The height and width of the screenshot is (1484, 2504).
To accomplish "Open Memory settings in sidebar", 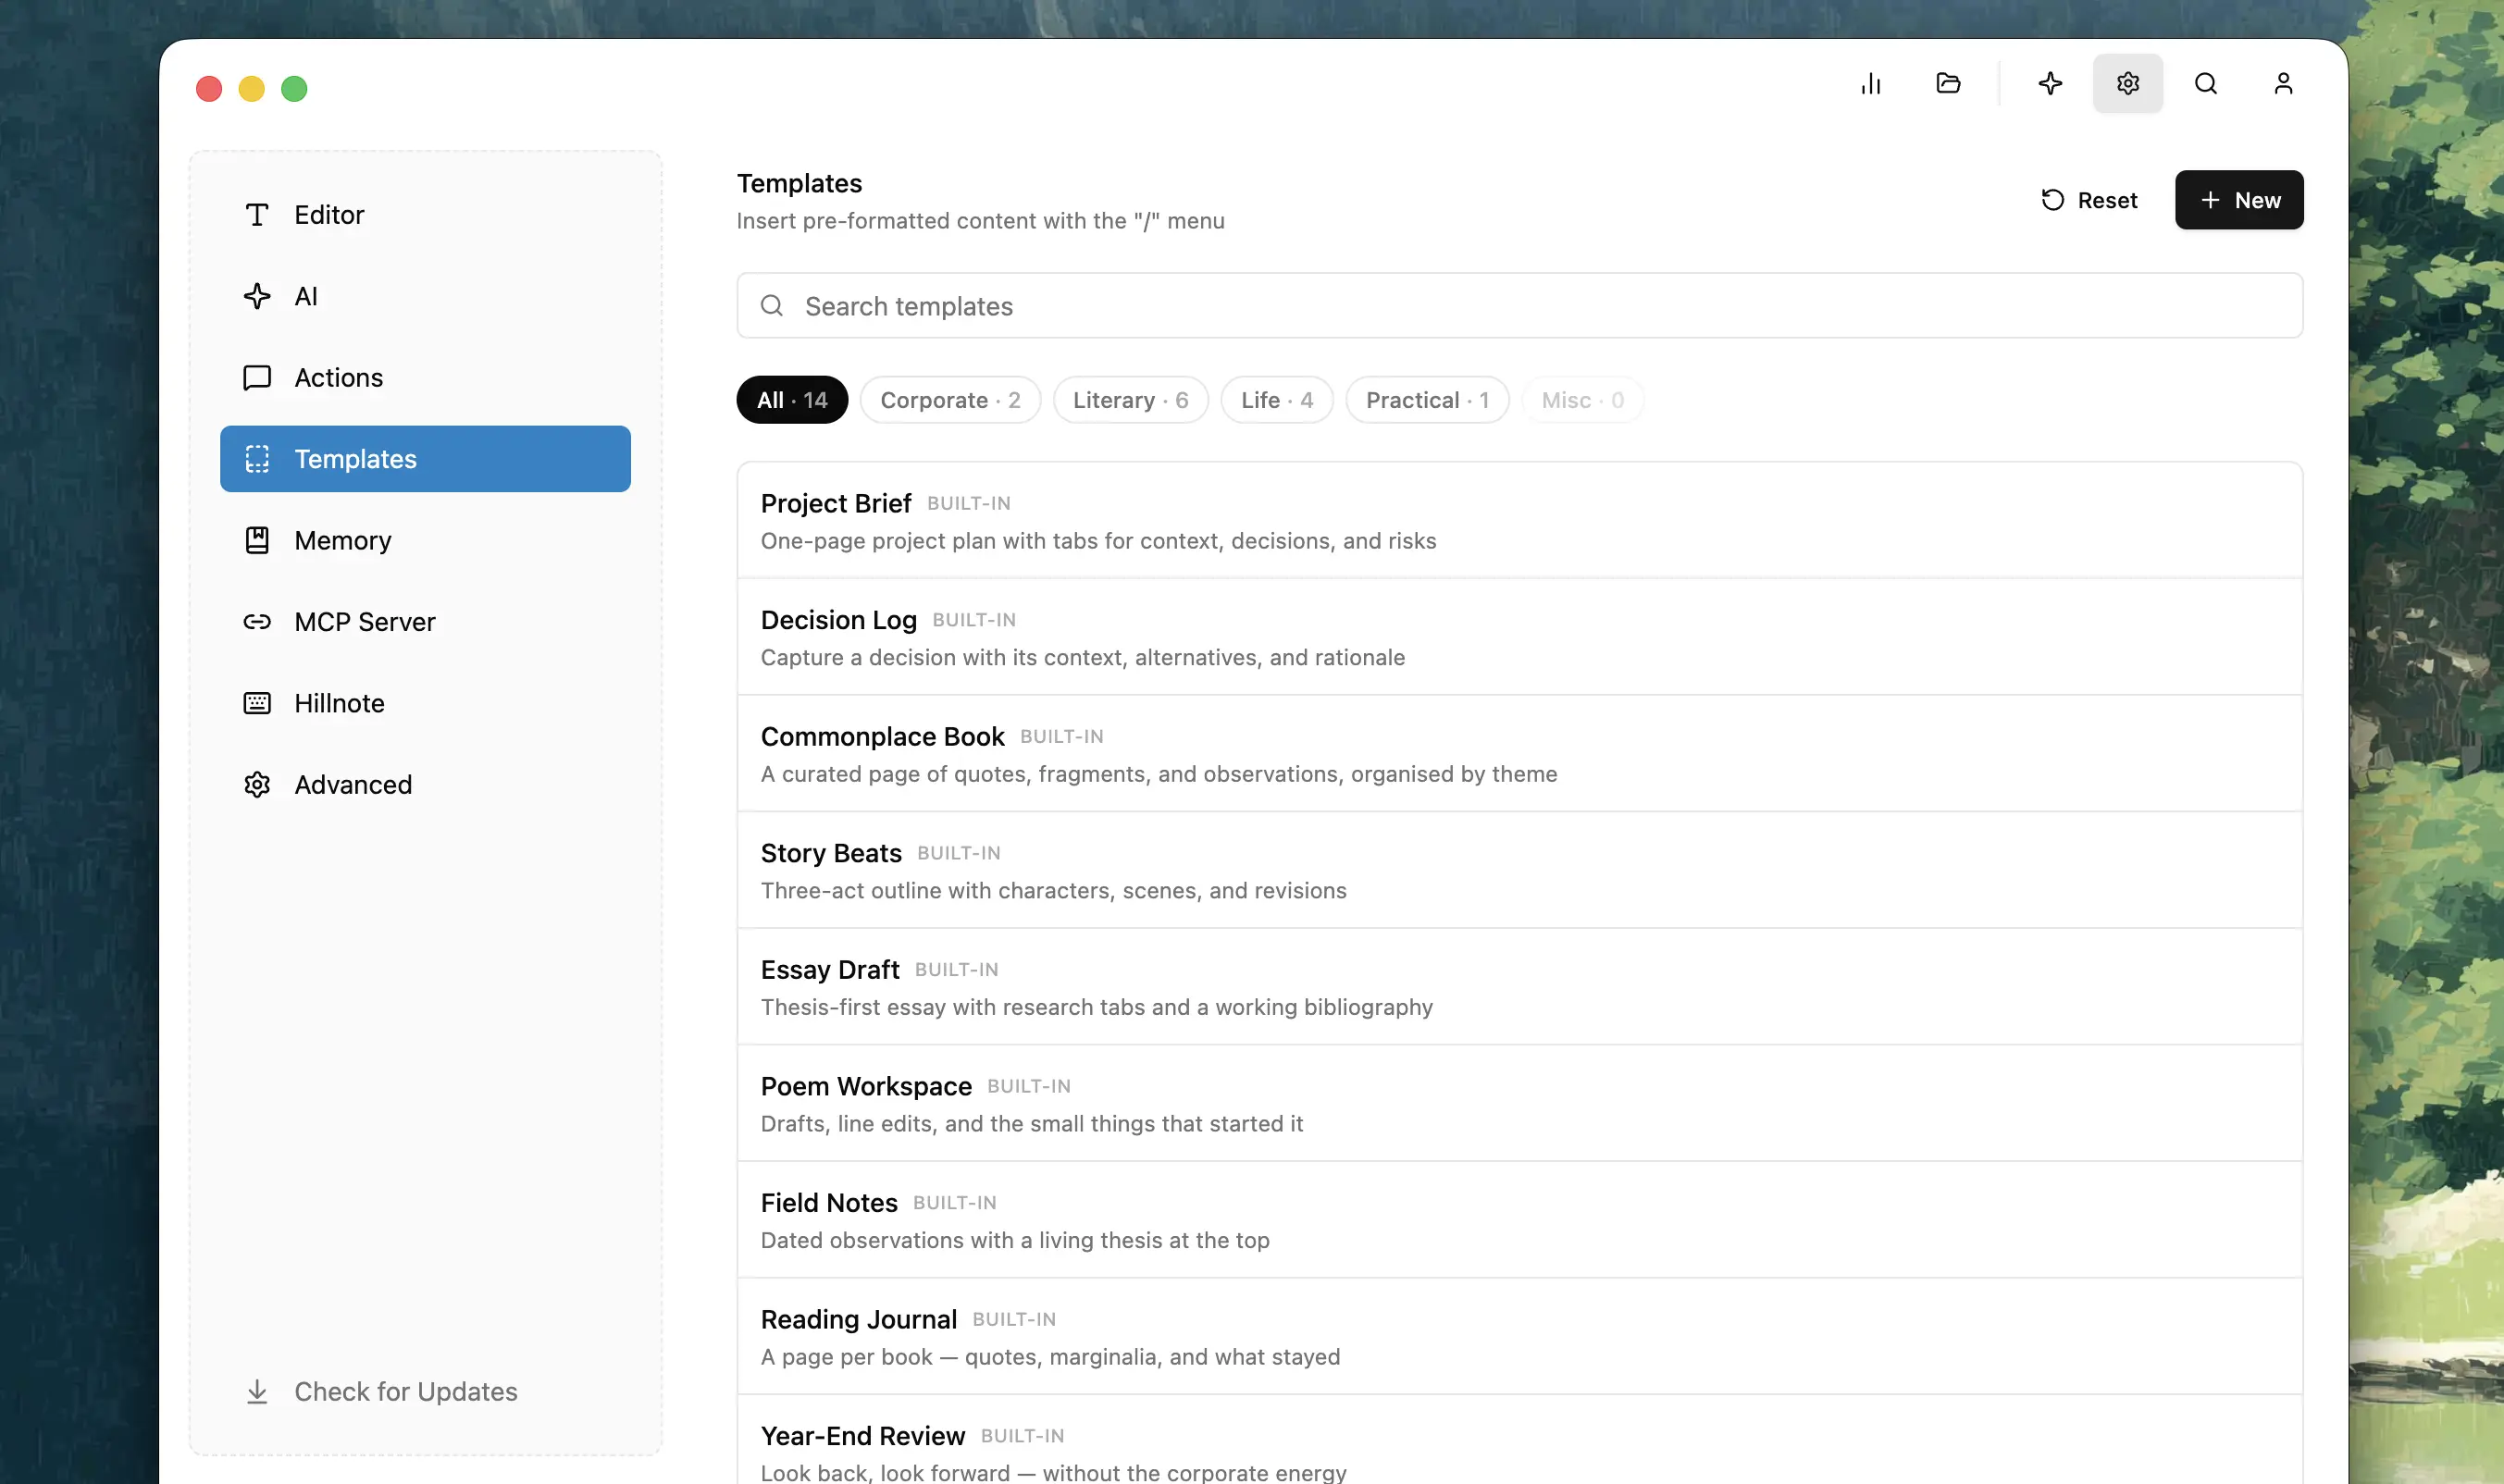I will click(425, 540).
